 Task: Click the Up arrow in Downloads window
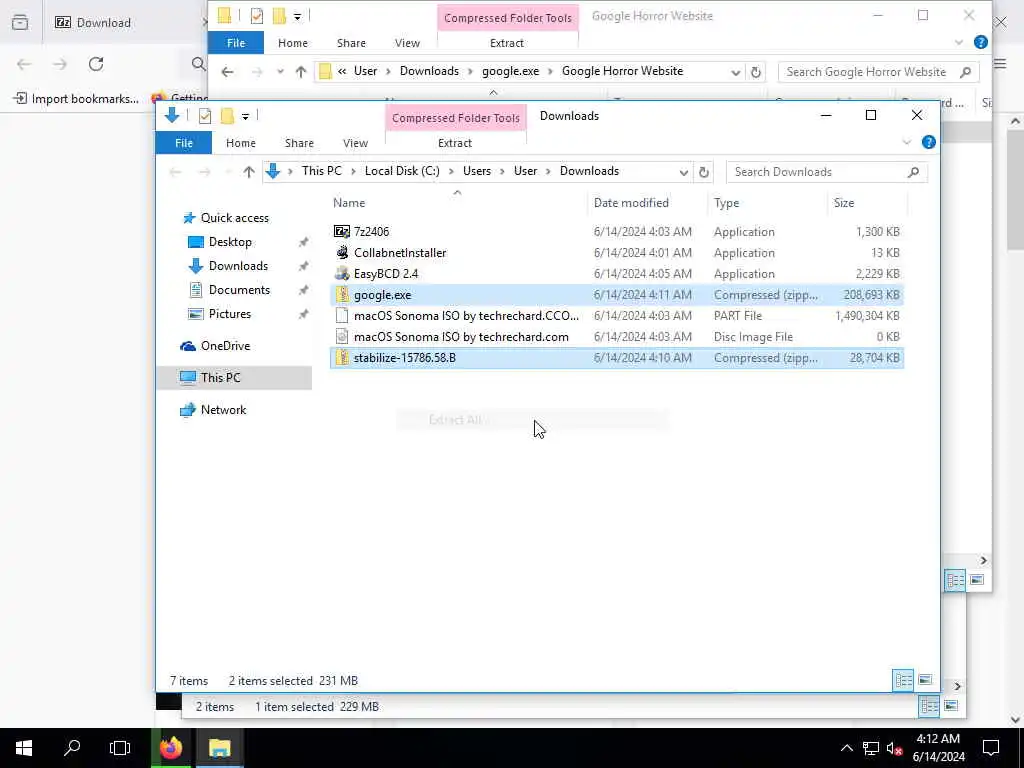[249, 172]
